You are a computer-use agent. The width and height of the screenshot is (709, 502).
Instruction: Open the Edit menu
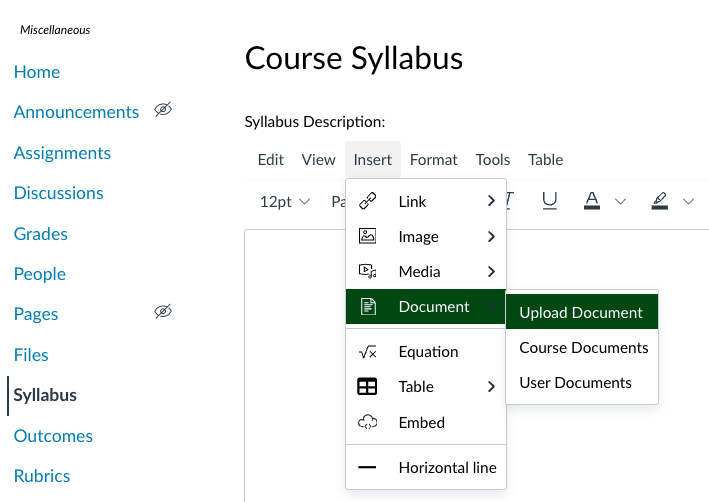pyautogui.click(x=270, y=160)
